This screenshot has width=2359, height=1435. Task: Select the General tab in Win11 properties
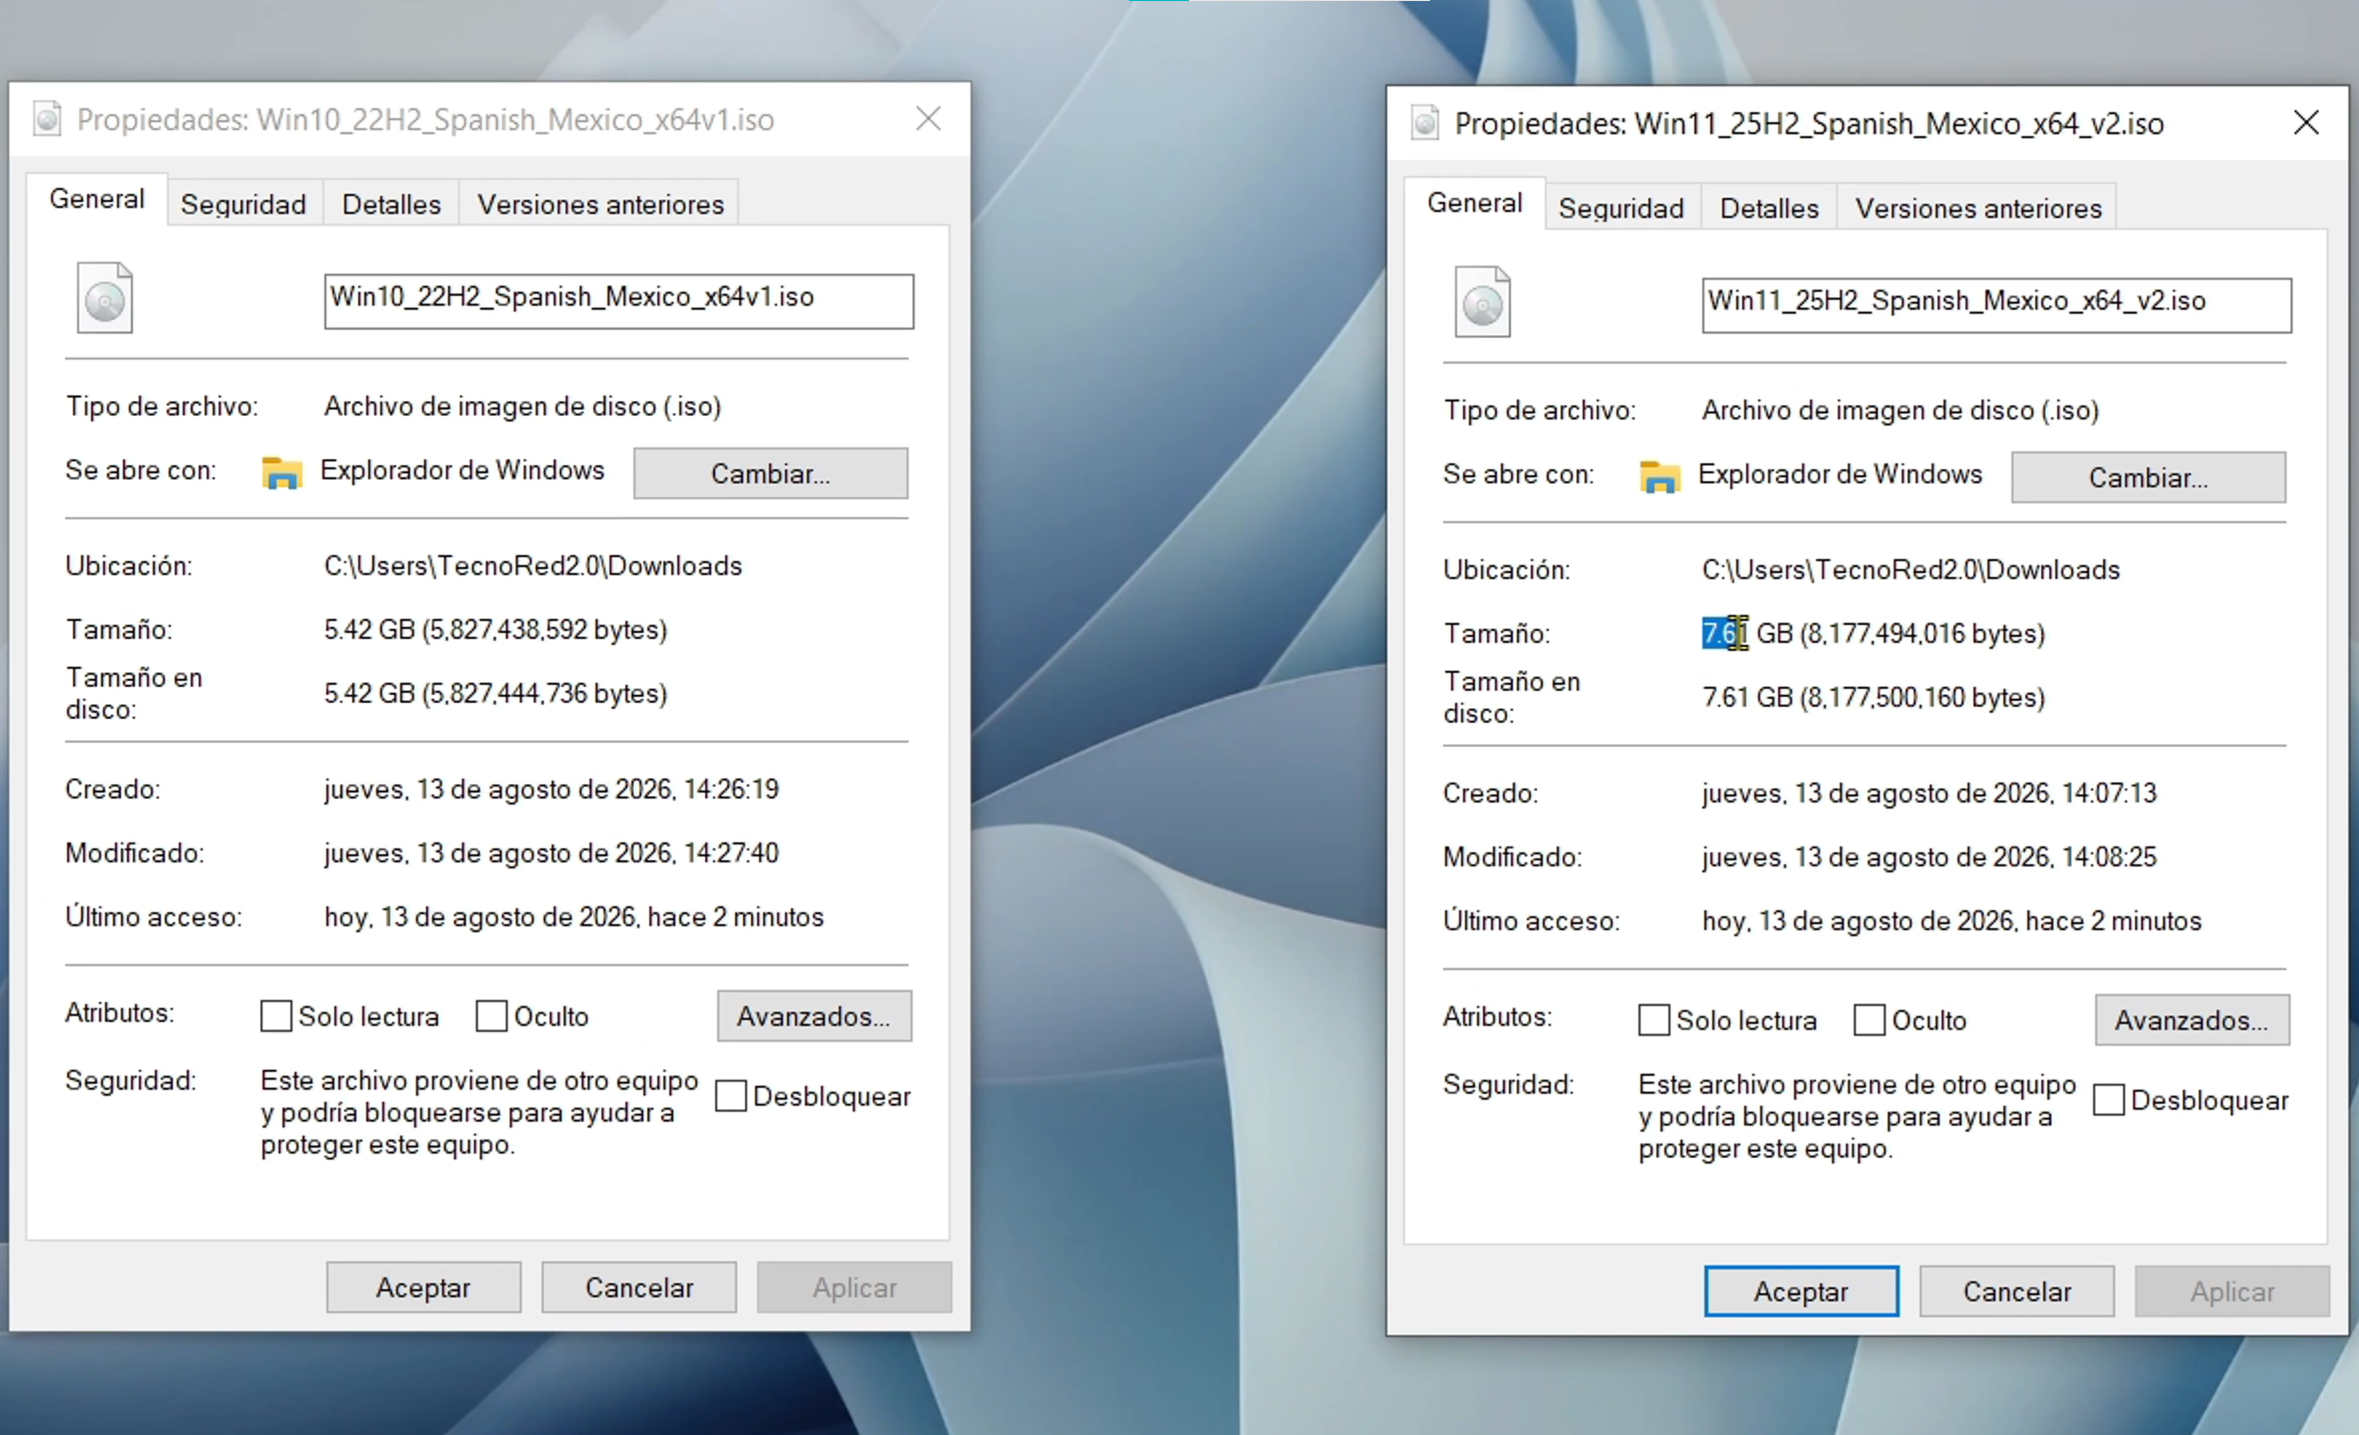tap(1474, 203)
